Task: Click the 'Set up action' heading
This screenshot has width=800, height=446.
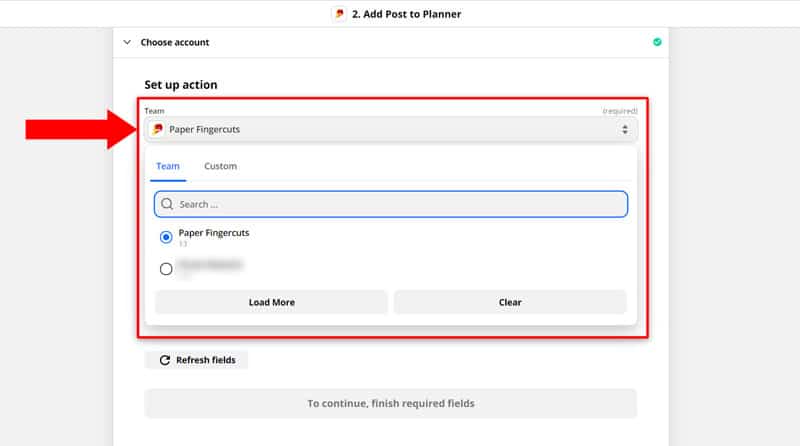Action: pos(181,85)
